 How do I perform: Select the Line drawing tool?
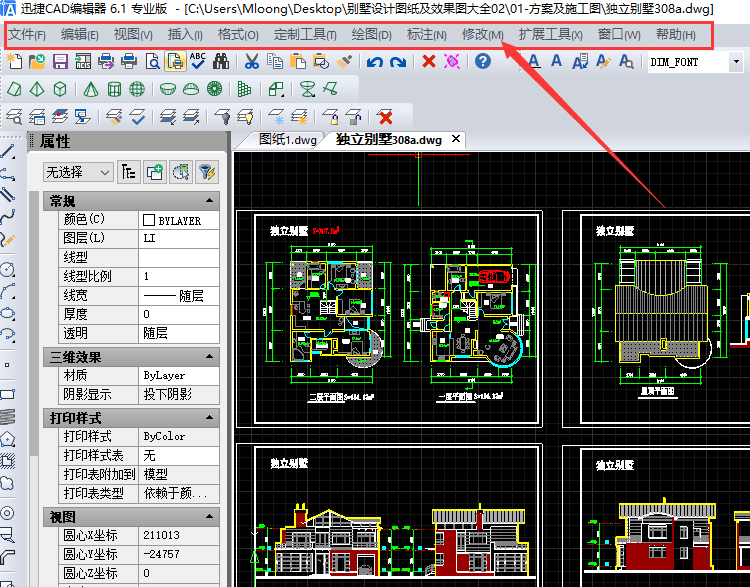pos(8,151)
